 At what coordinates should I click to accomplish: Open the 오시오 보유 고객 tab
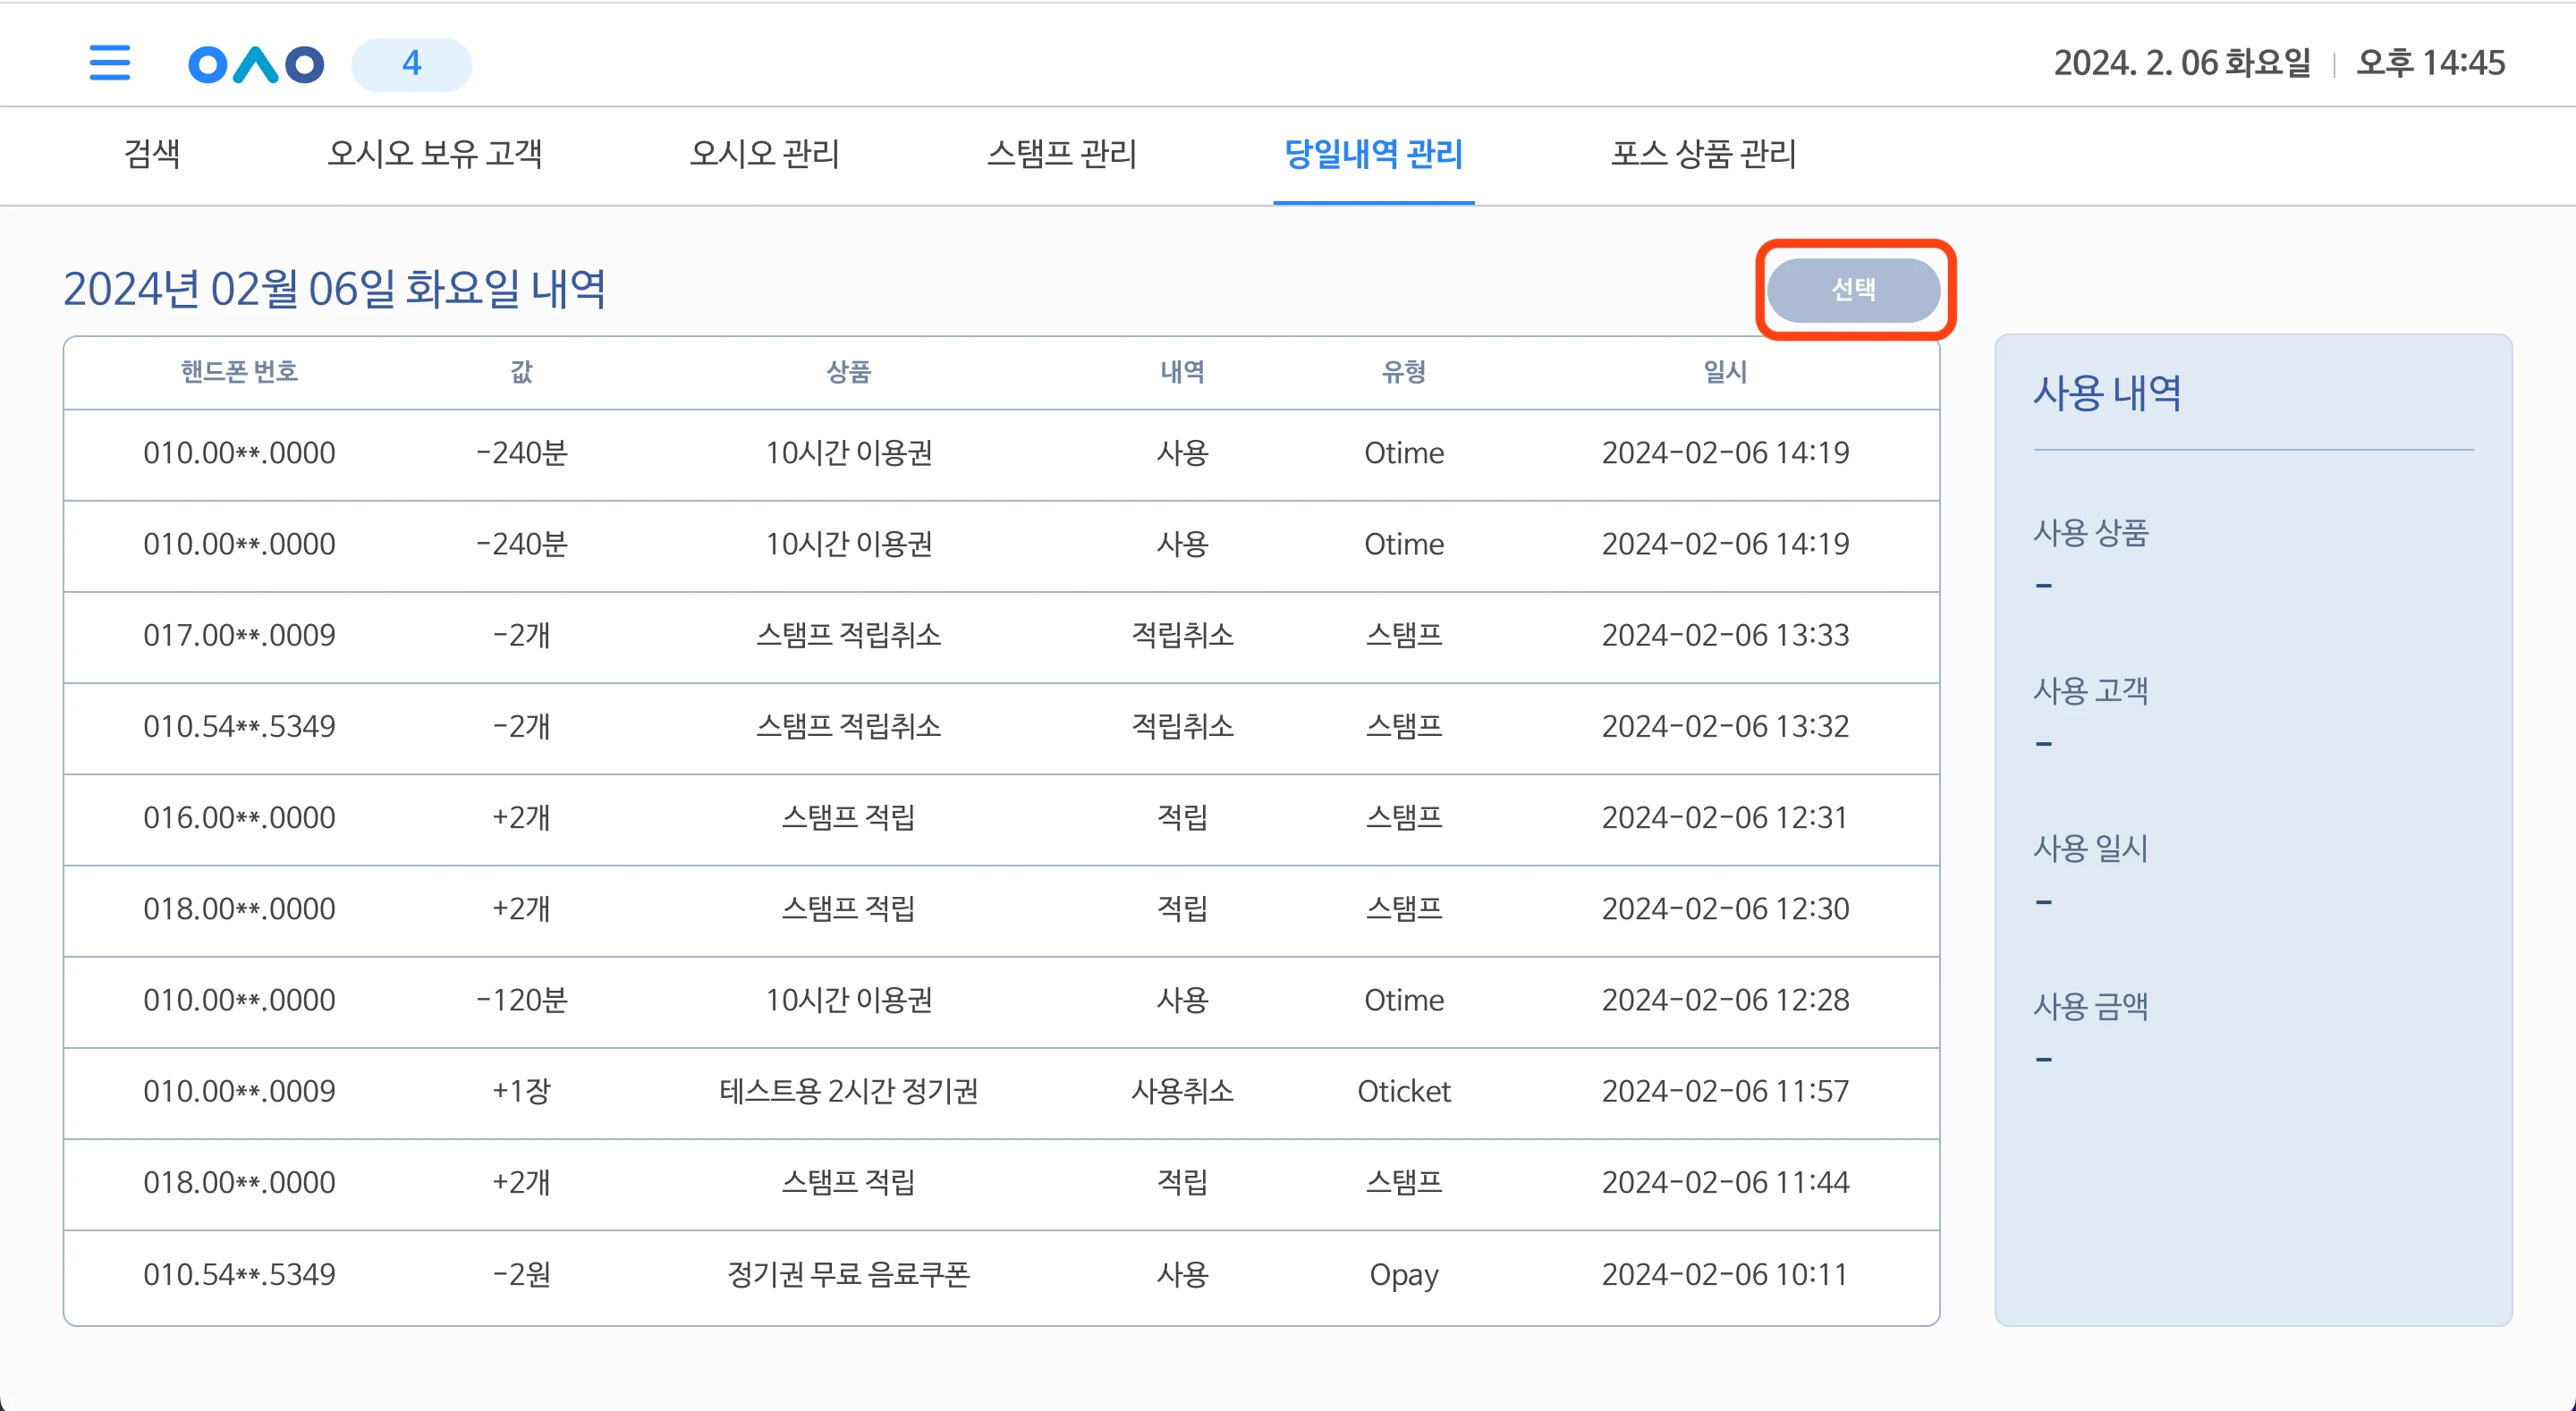coord(434,154)
